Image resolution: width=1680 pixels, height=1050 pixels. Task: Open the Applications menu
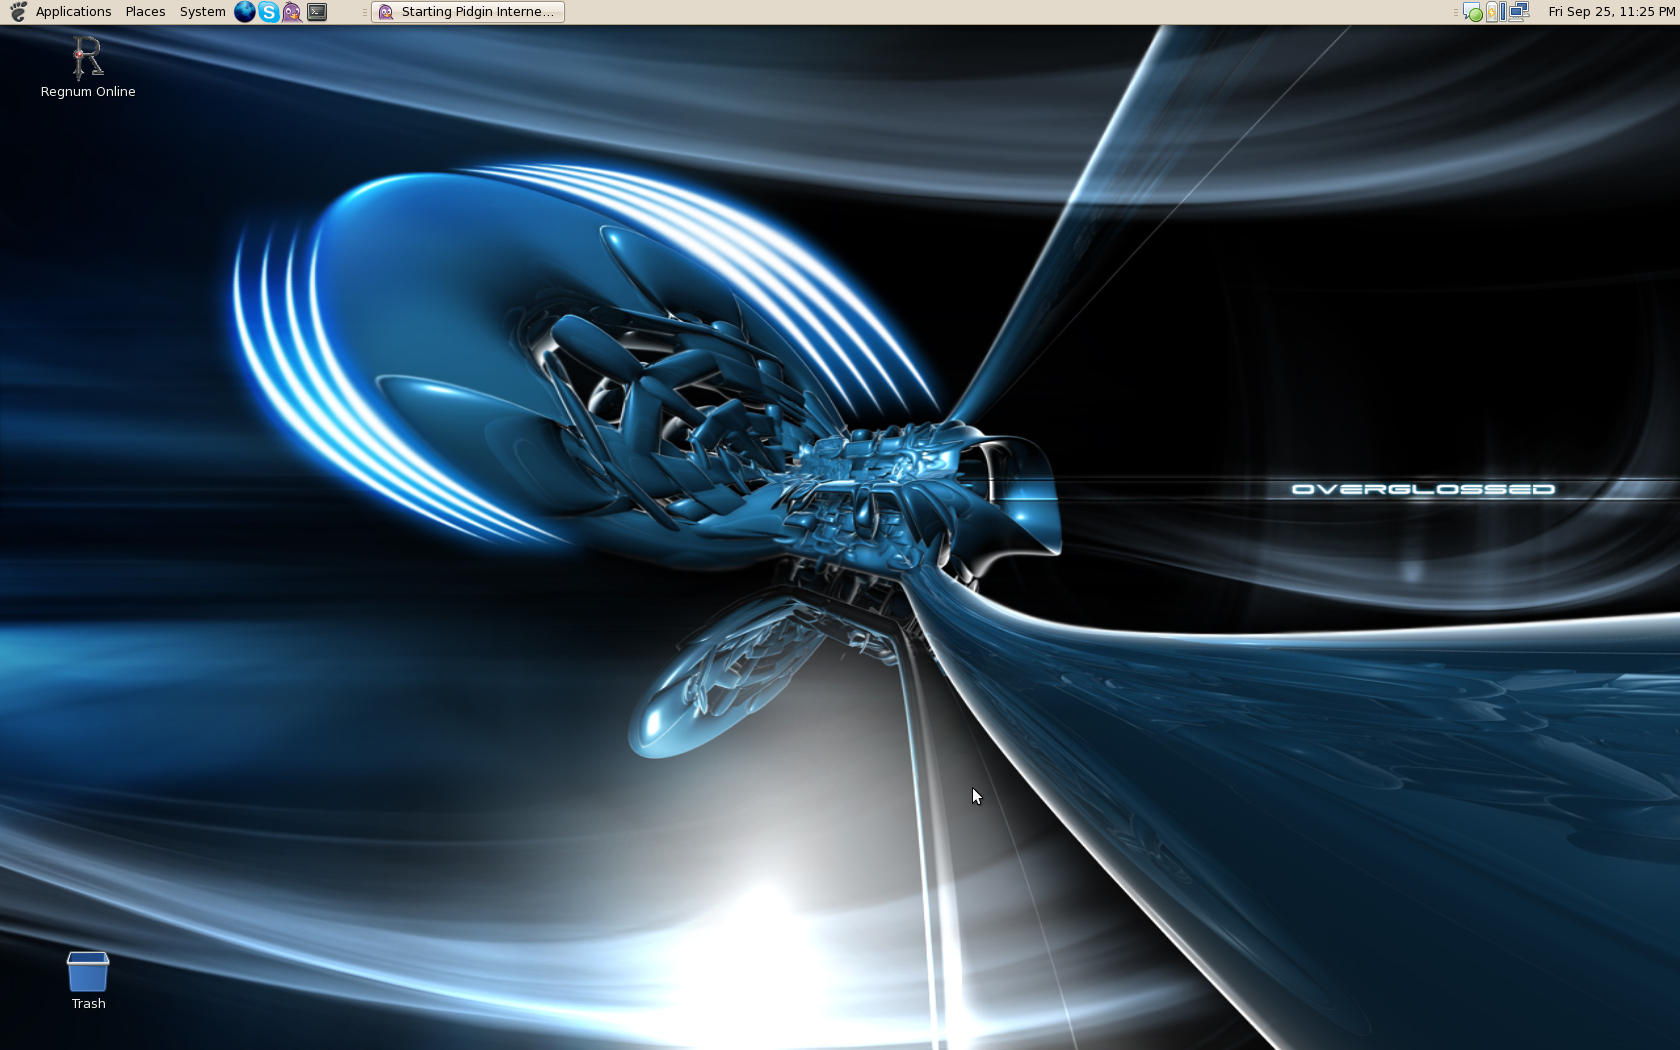73,12
